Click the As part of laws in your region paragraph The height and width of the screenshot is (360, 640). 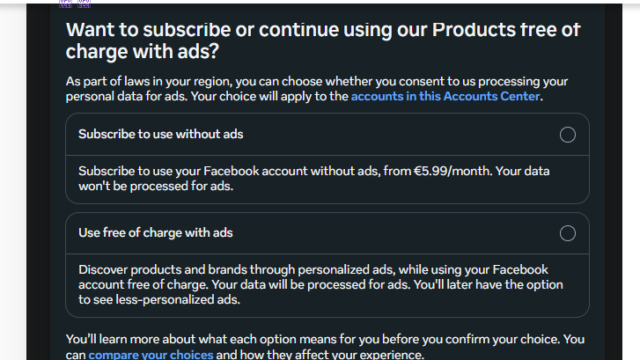(x=317, y=89)
